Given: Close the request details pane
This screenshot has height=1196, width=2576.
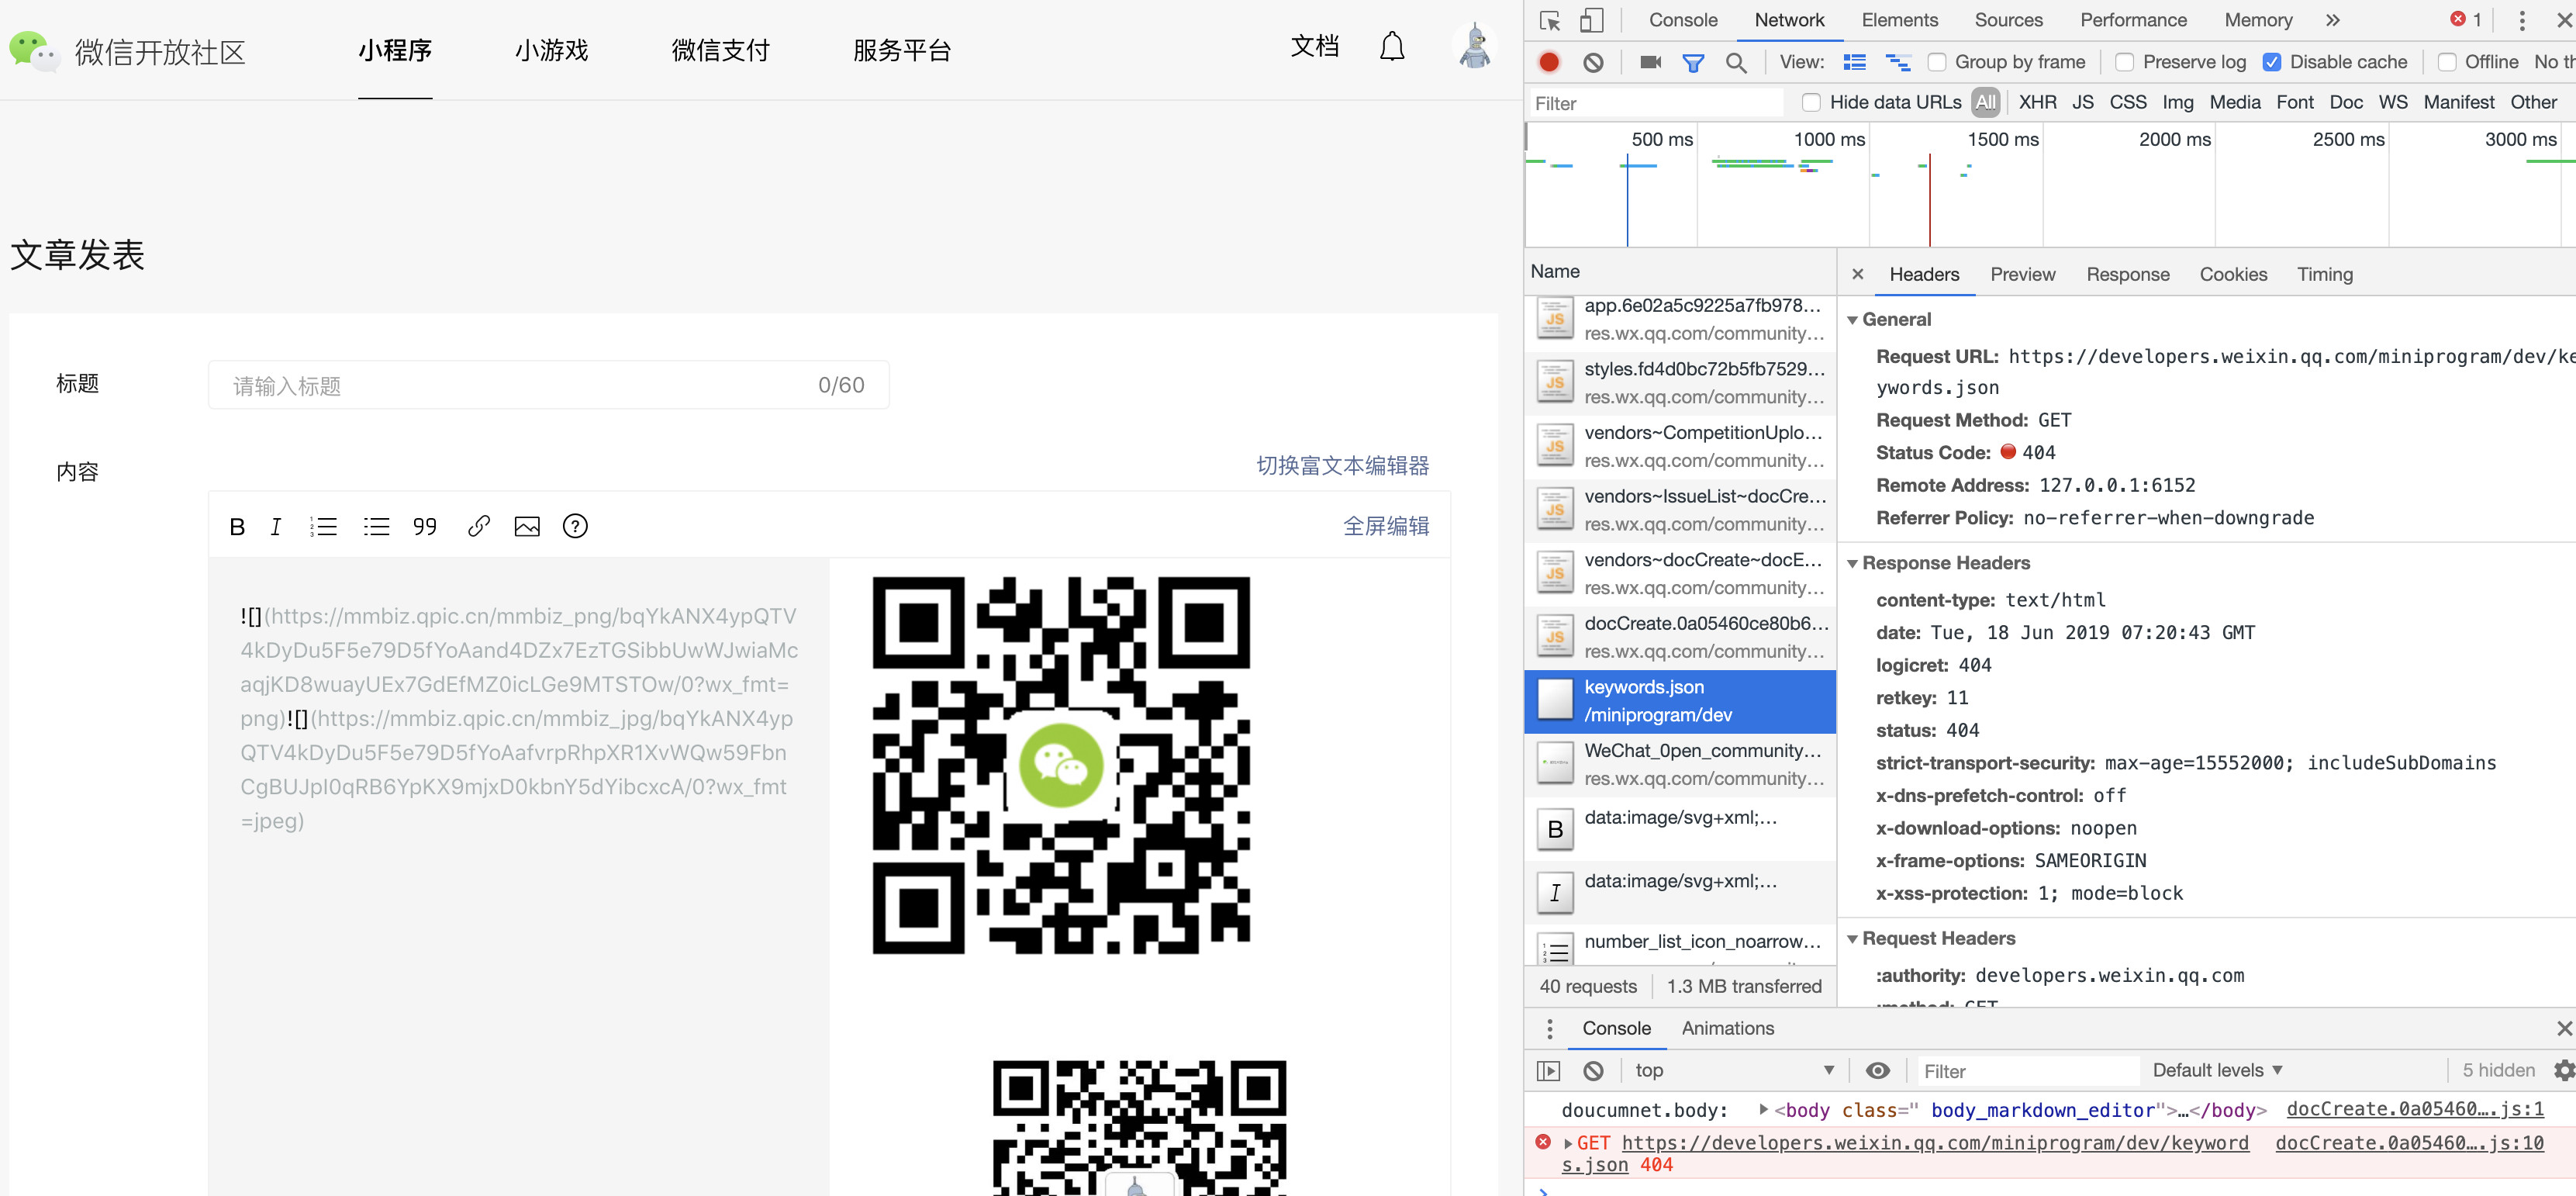Looking at the screenshot, I should (x=1857, y=275).
